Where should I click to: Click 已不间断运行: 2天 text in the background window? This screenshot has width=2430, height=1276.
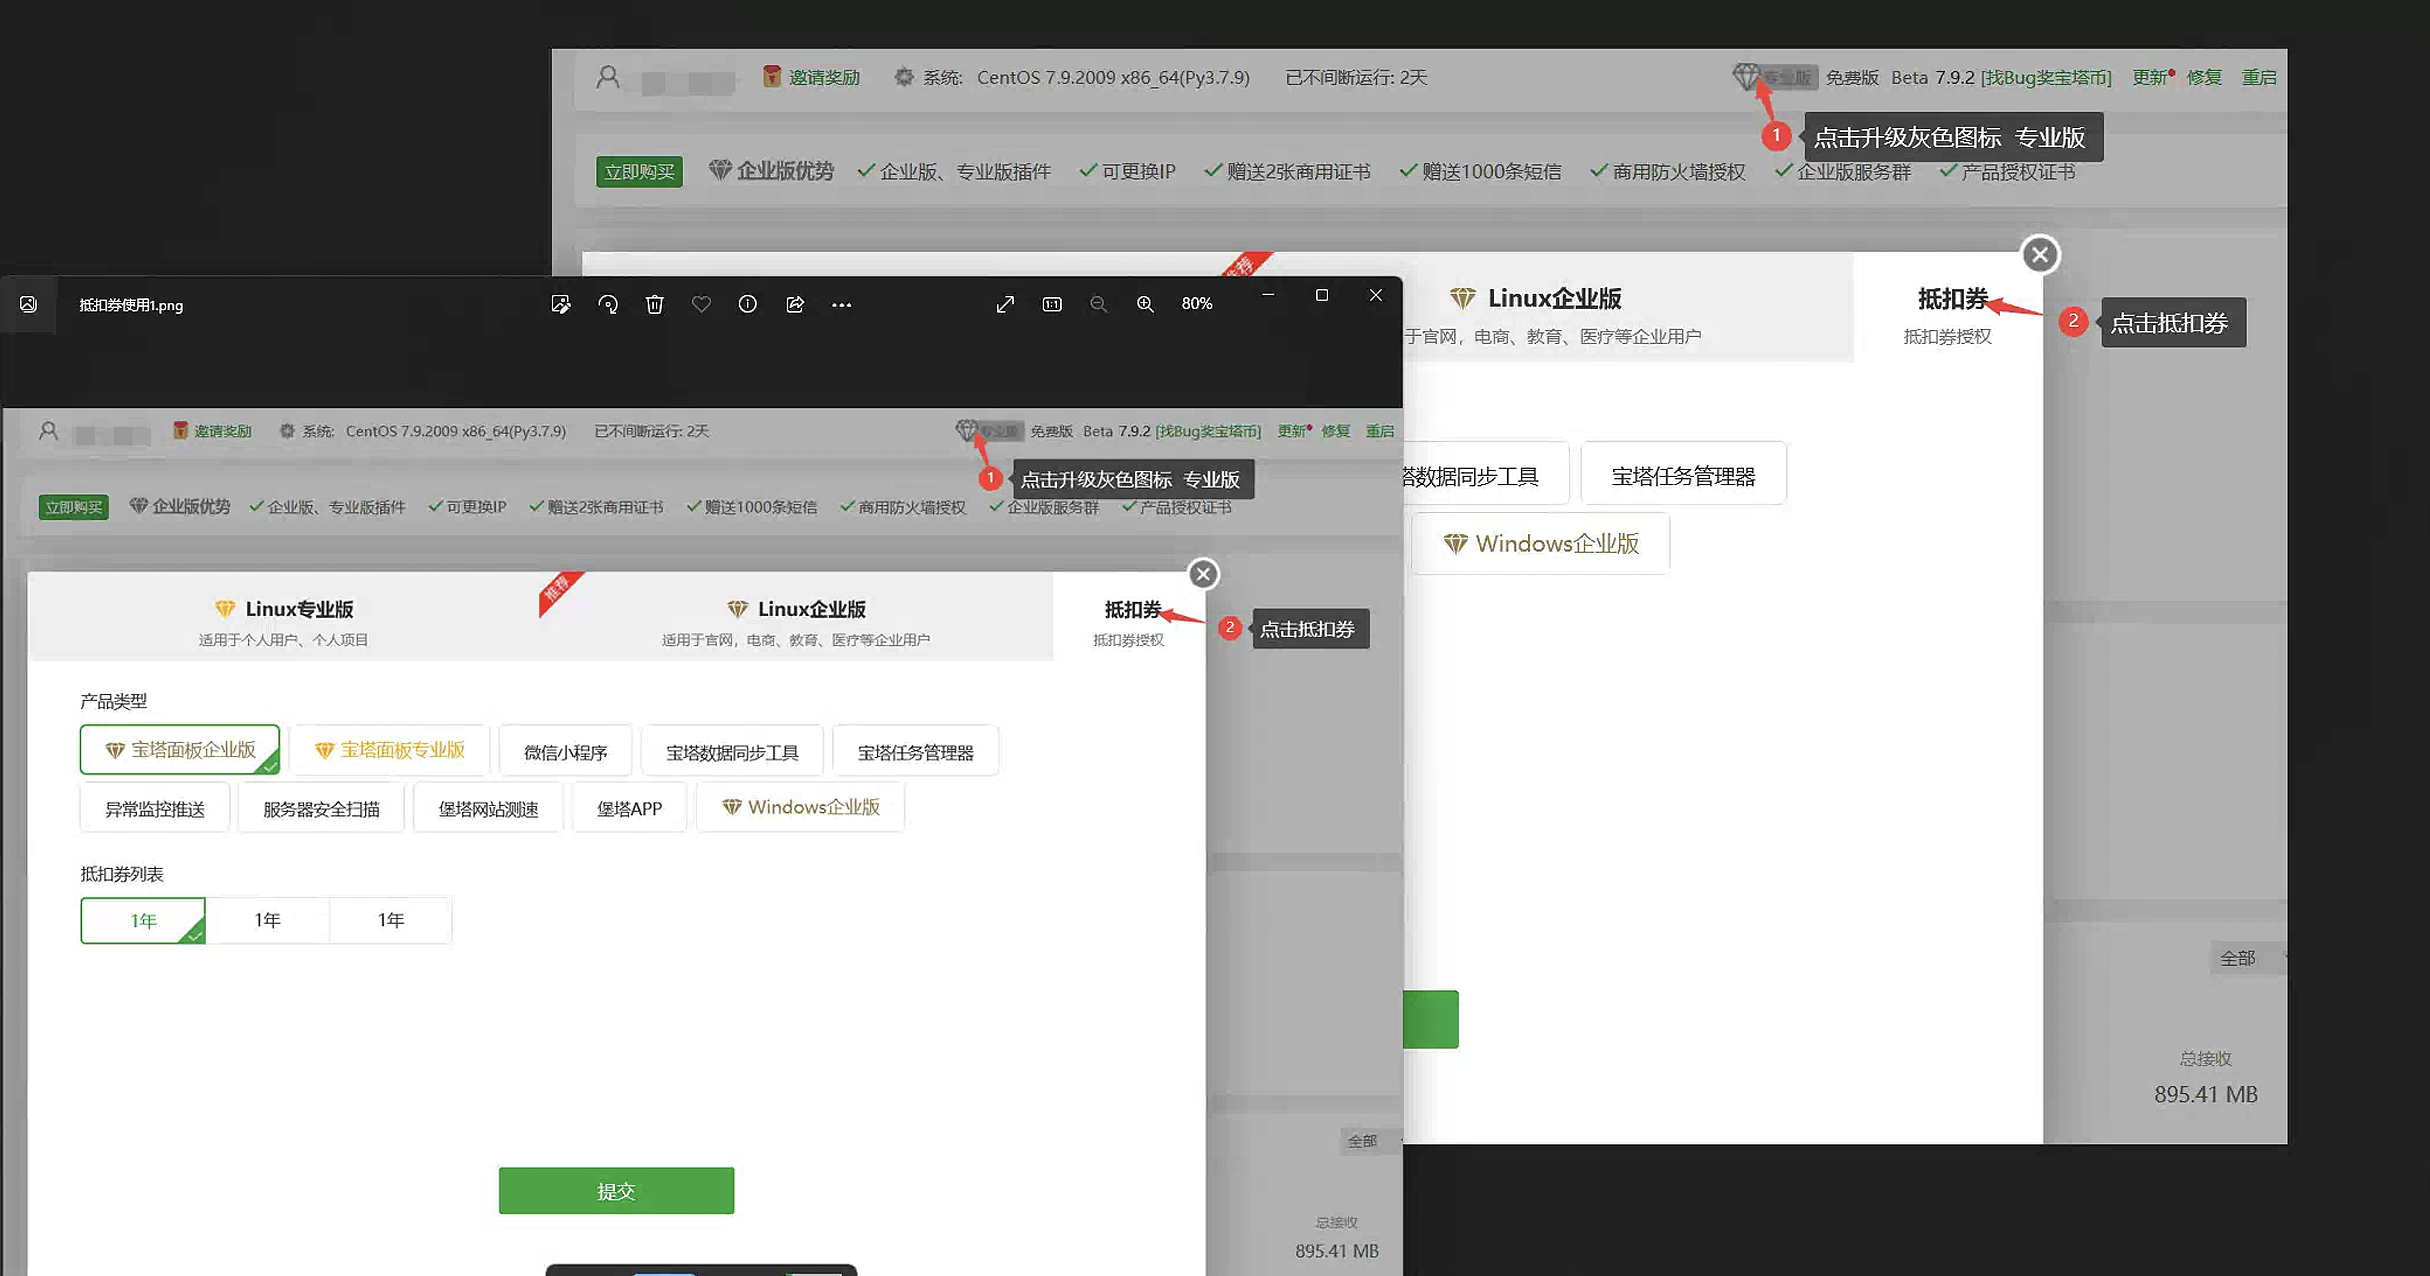click(x=1356, y=77)
